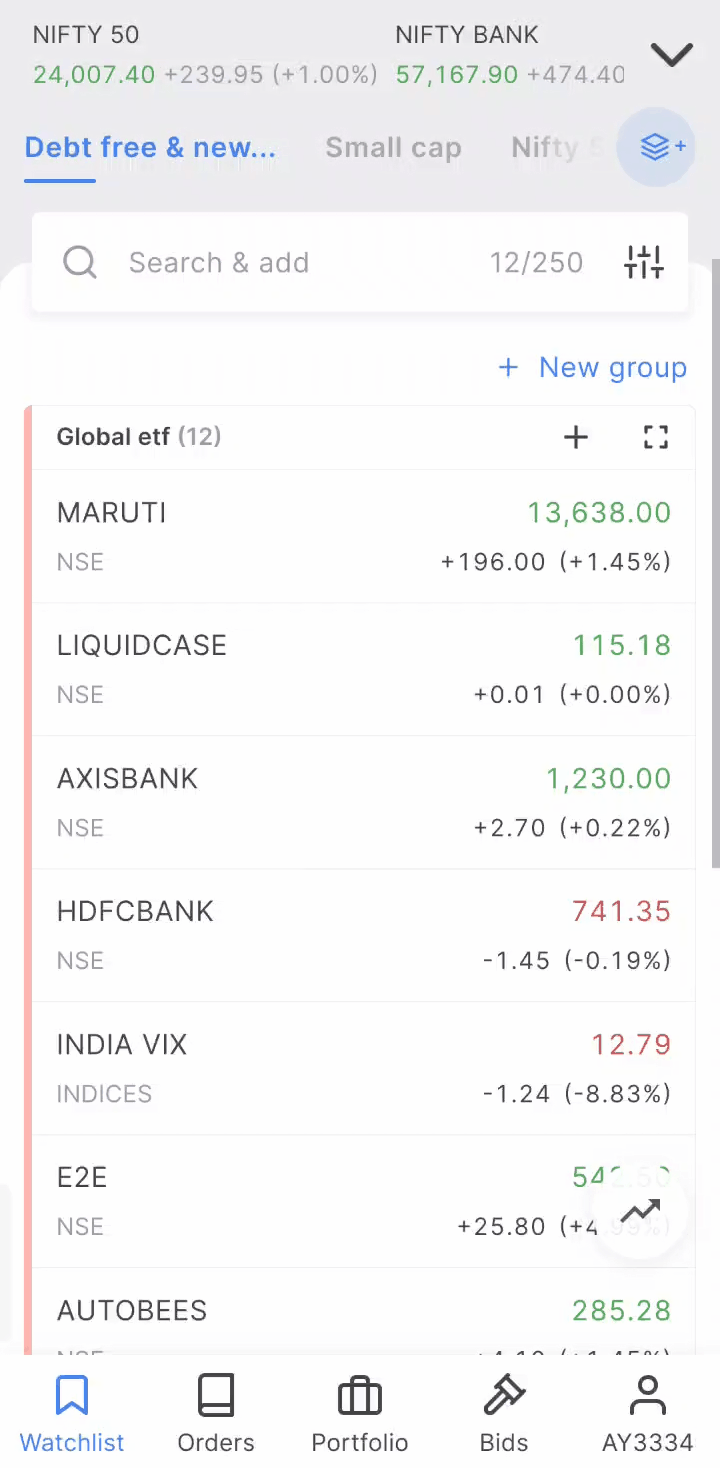Viewport: 720px width, 1468px height.
Task: Click the New group link
Action: coord(593,368)
